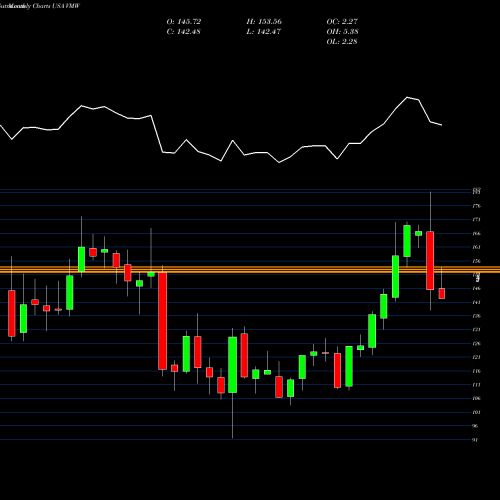The width and height of the screenshot is (500, 500).
Task: Click the 136 price axis label
Action: pos(476,316)
